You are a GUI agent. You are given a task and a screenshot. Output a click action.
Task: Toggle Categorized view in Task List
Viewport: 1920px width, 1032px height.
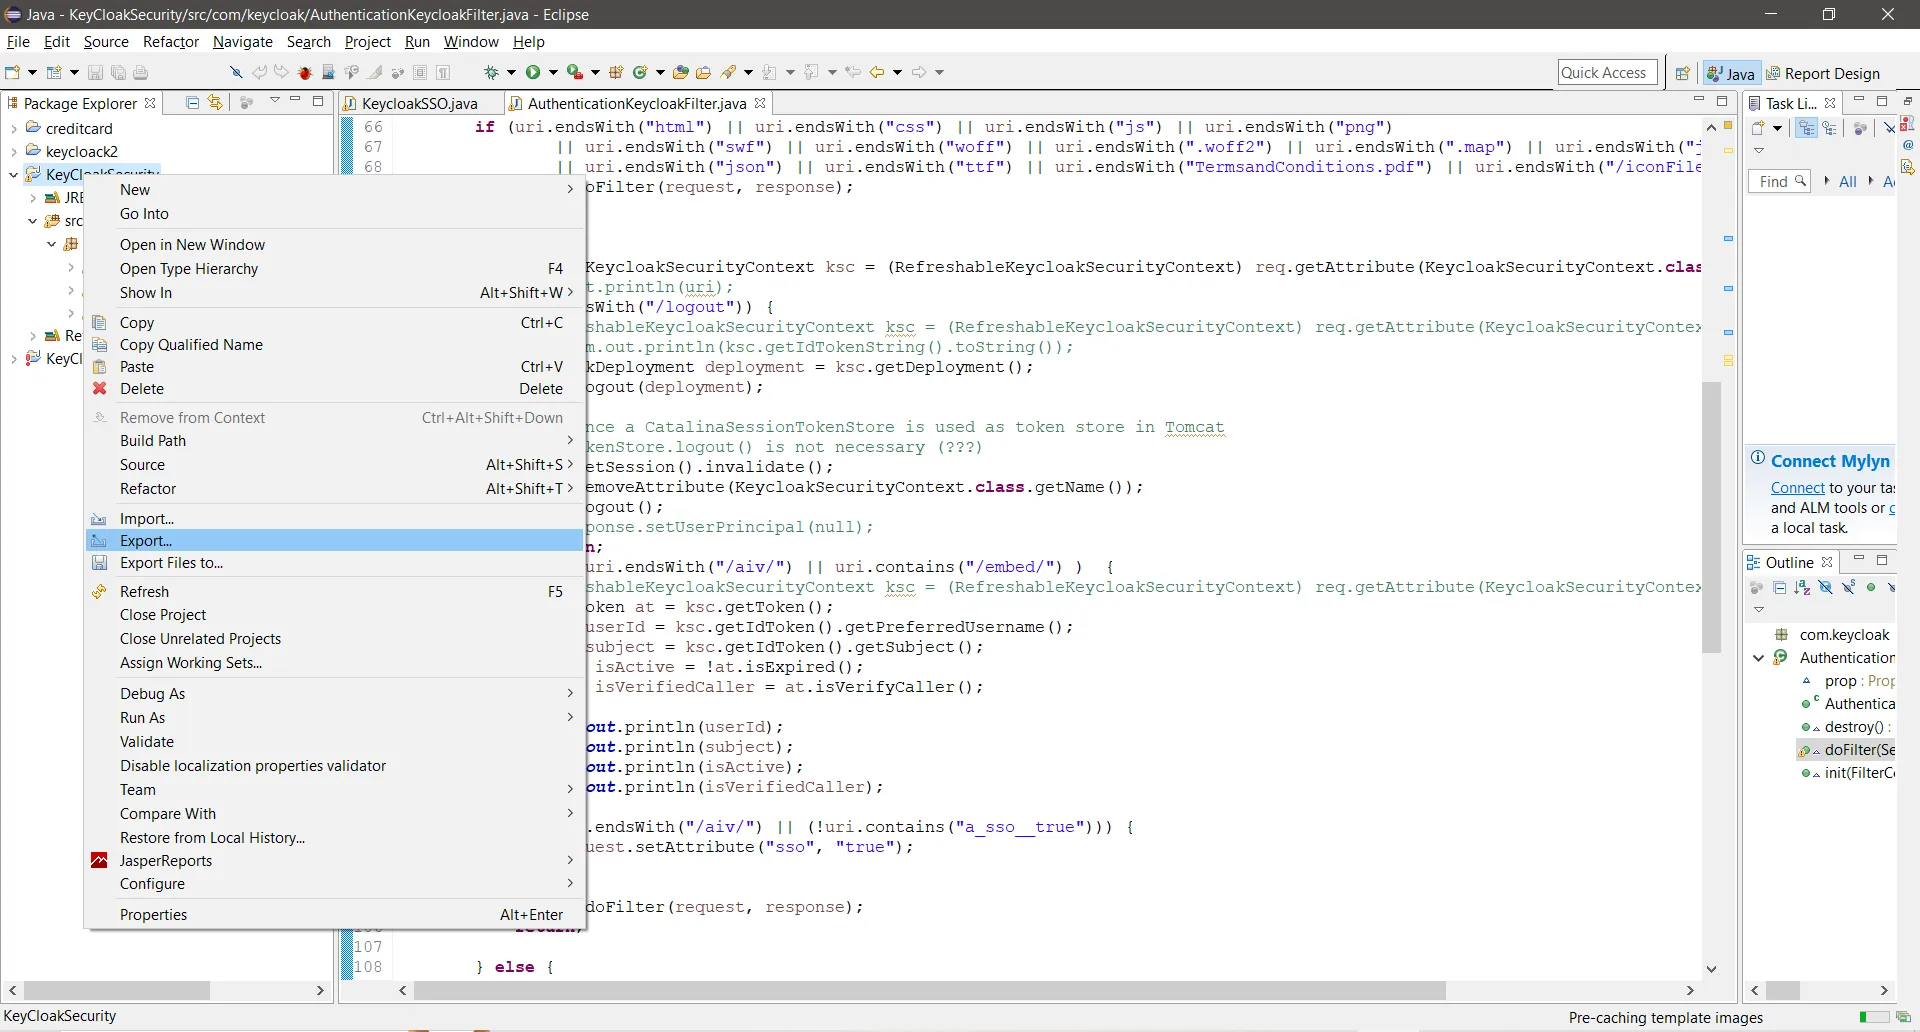point(1806,128)
